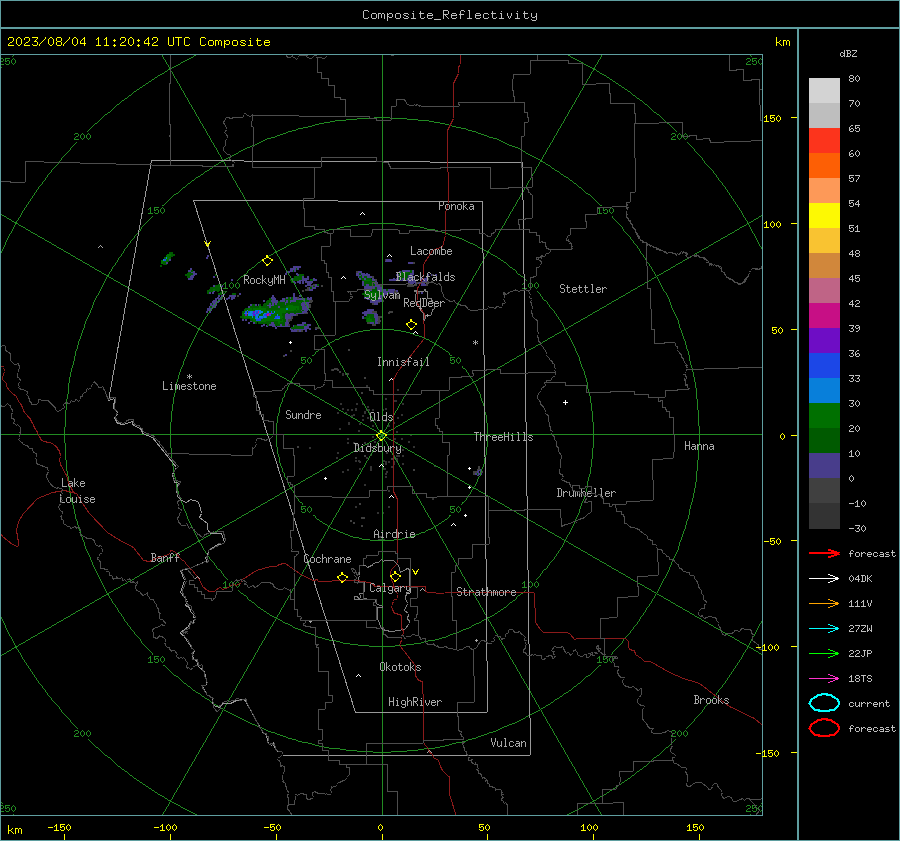900x841 pixels.
Task: Select the RockyMH station label
Action: coord(264,280)
